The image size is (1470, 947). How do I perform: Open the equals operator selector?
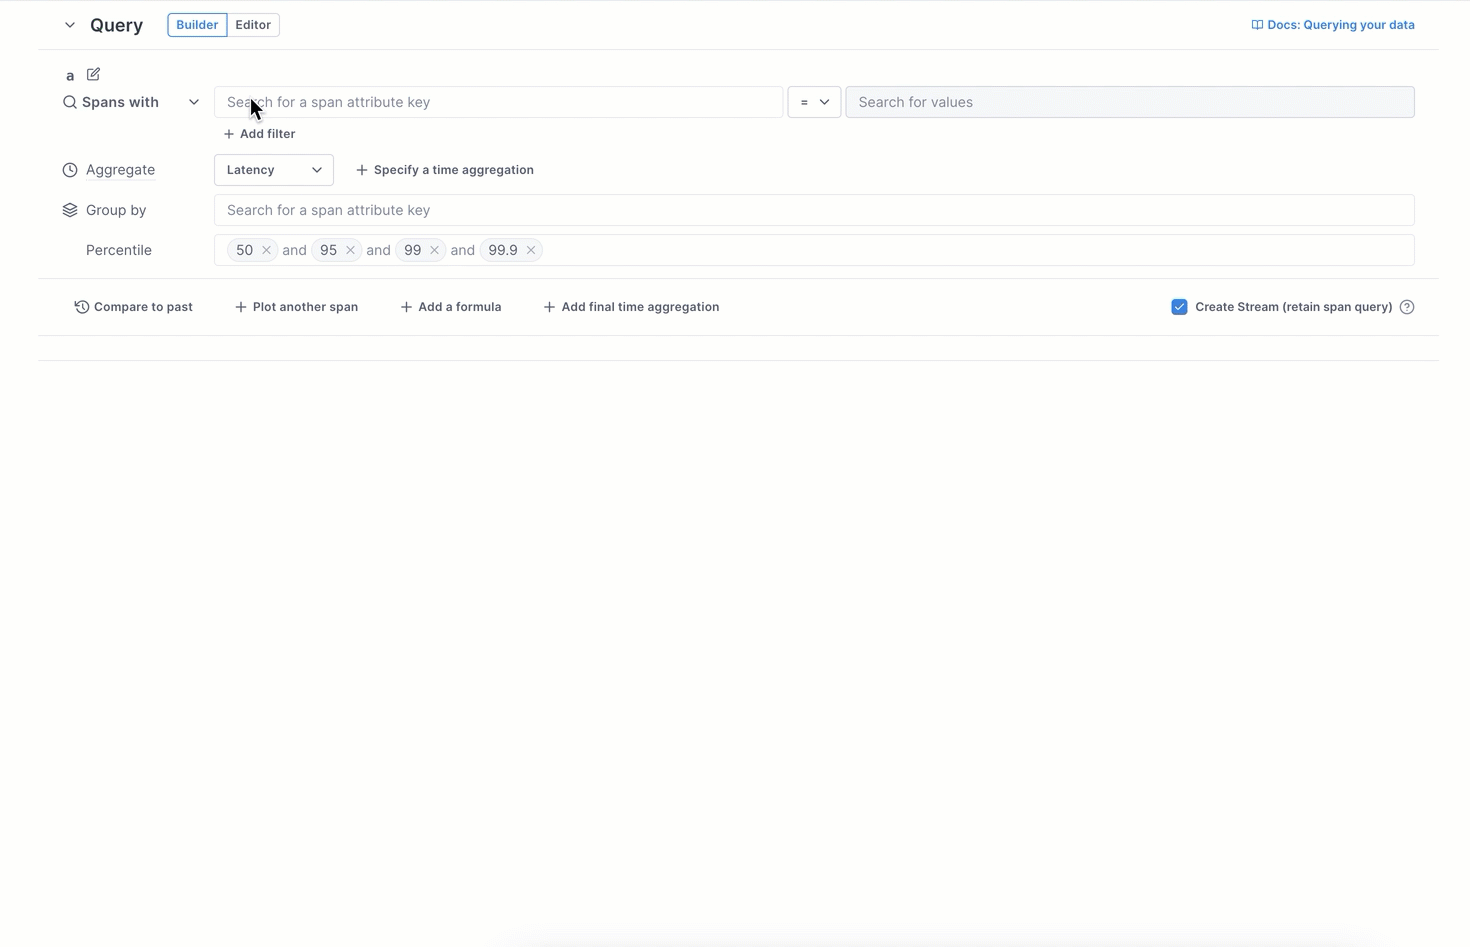pyautogui.click(x=813, y=101)
